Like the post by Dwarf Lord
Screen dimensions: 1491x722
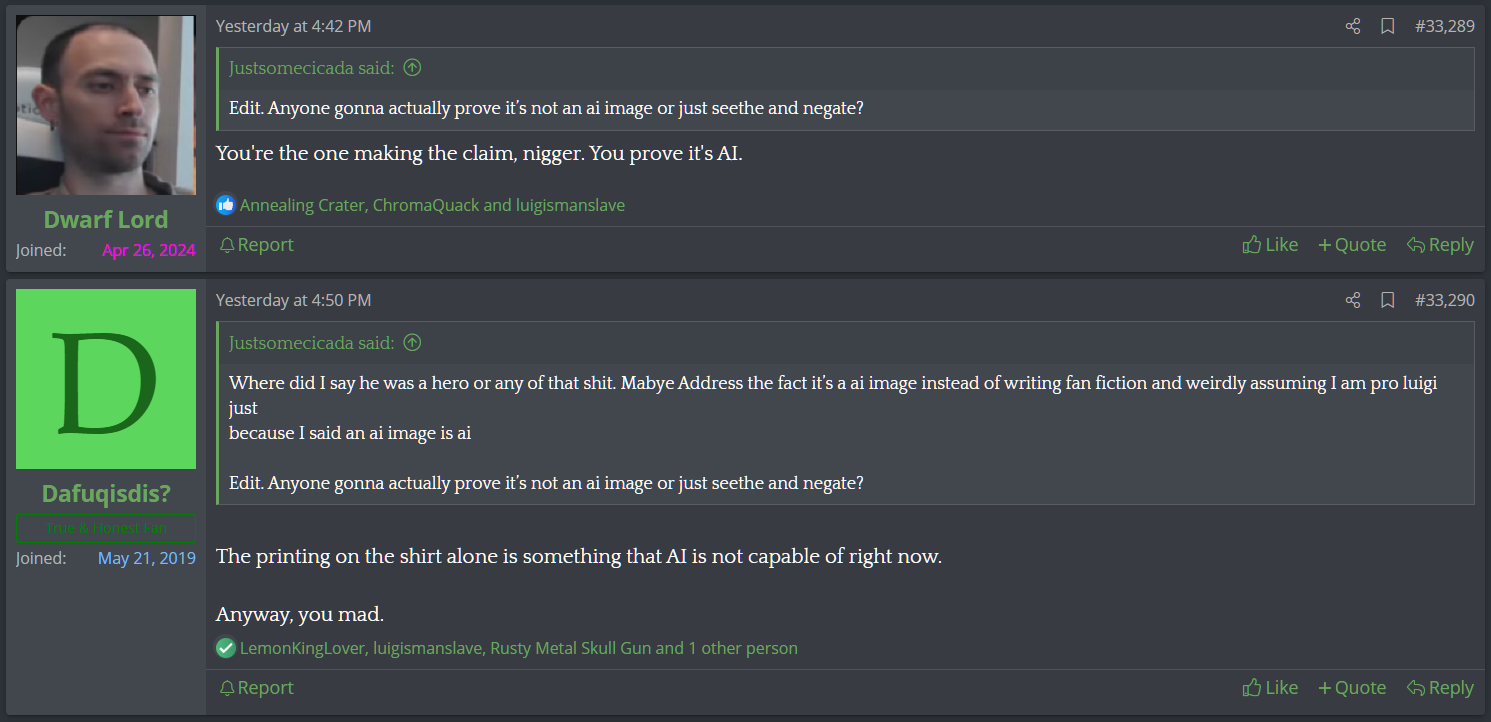tap(1270, 245)
